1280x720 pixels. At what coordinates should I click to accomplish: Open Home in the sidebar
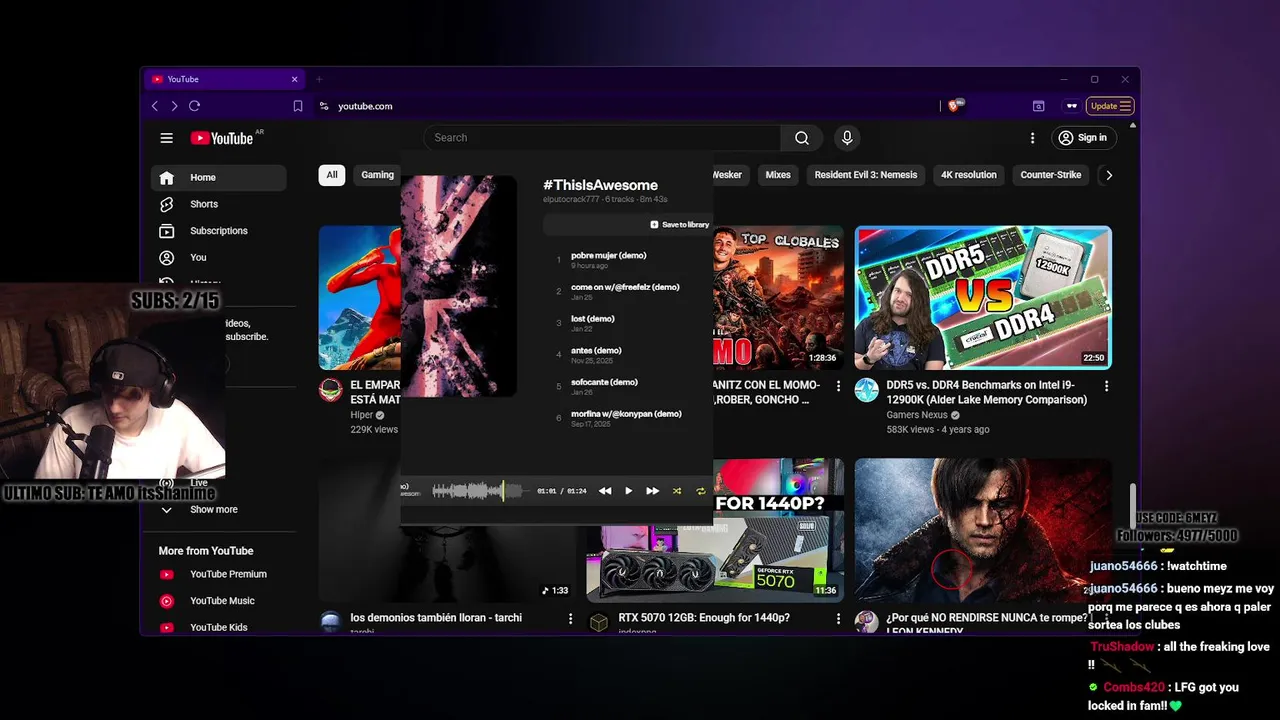coord(218,178)
